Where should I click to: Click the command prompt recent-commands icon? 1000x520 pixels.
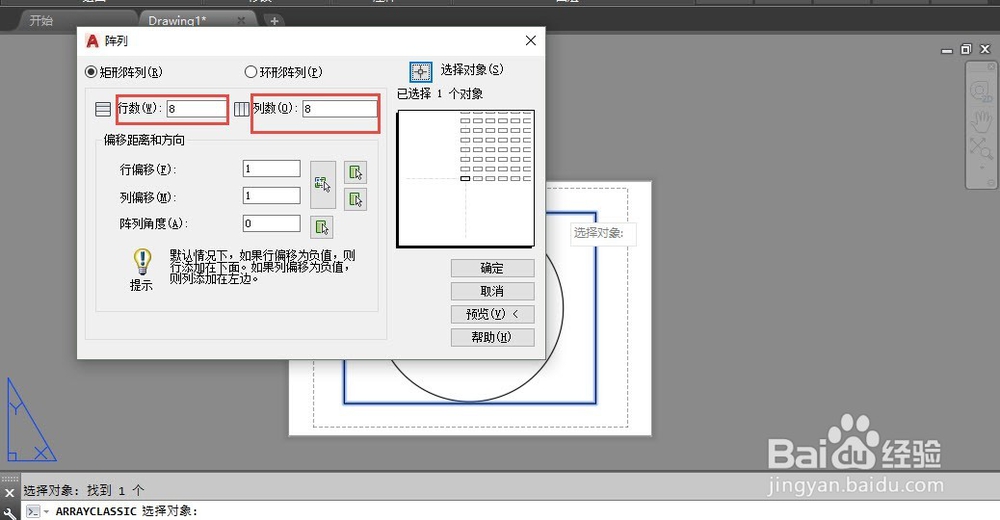pos(33,511)
